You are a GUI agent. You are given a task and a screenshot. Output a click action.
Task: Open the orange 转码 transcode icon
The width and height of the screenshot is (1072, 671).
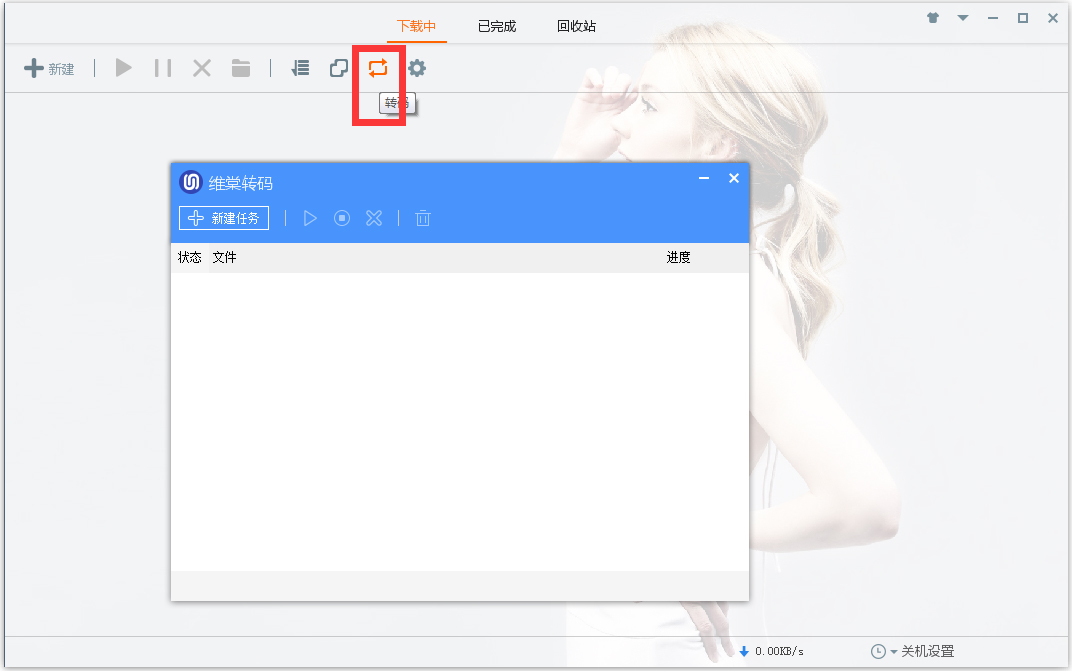pyautogui.click(x=378, y=68)
